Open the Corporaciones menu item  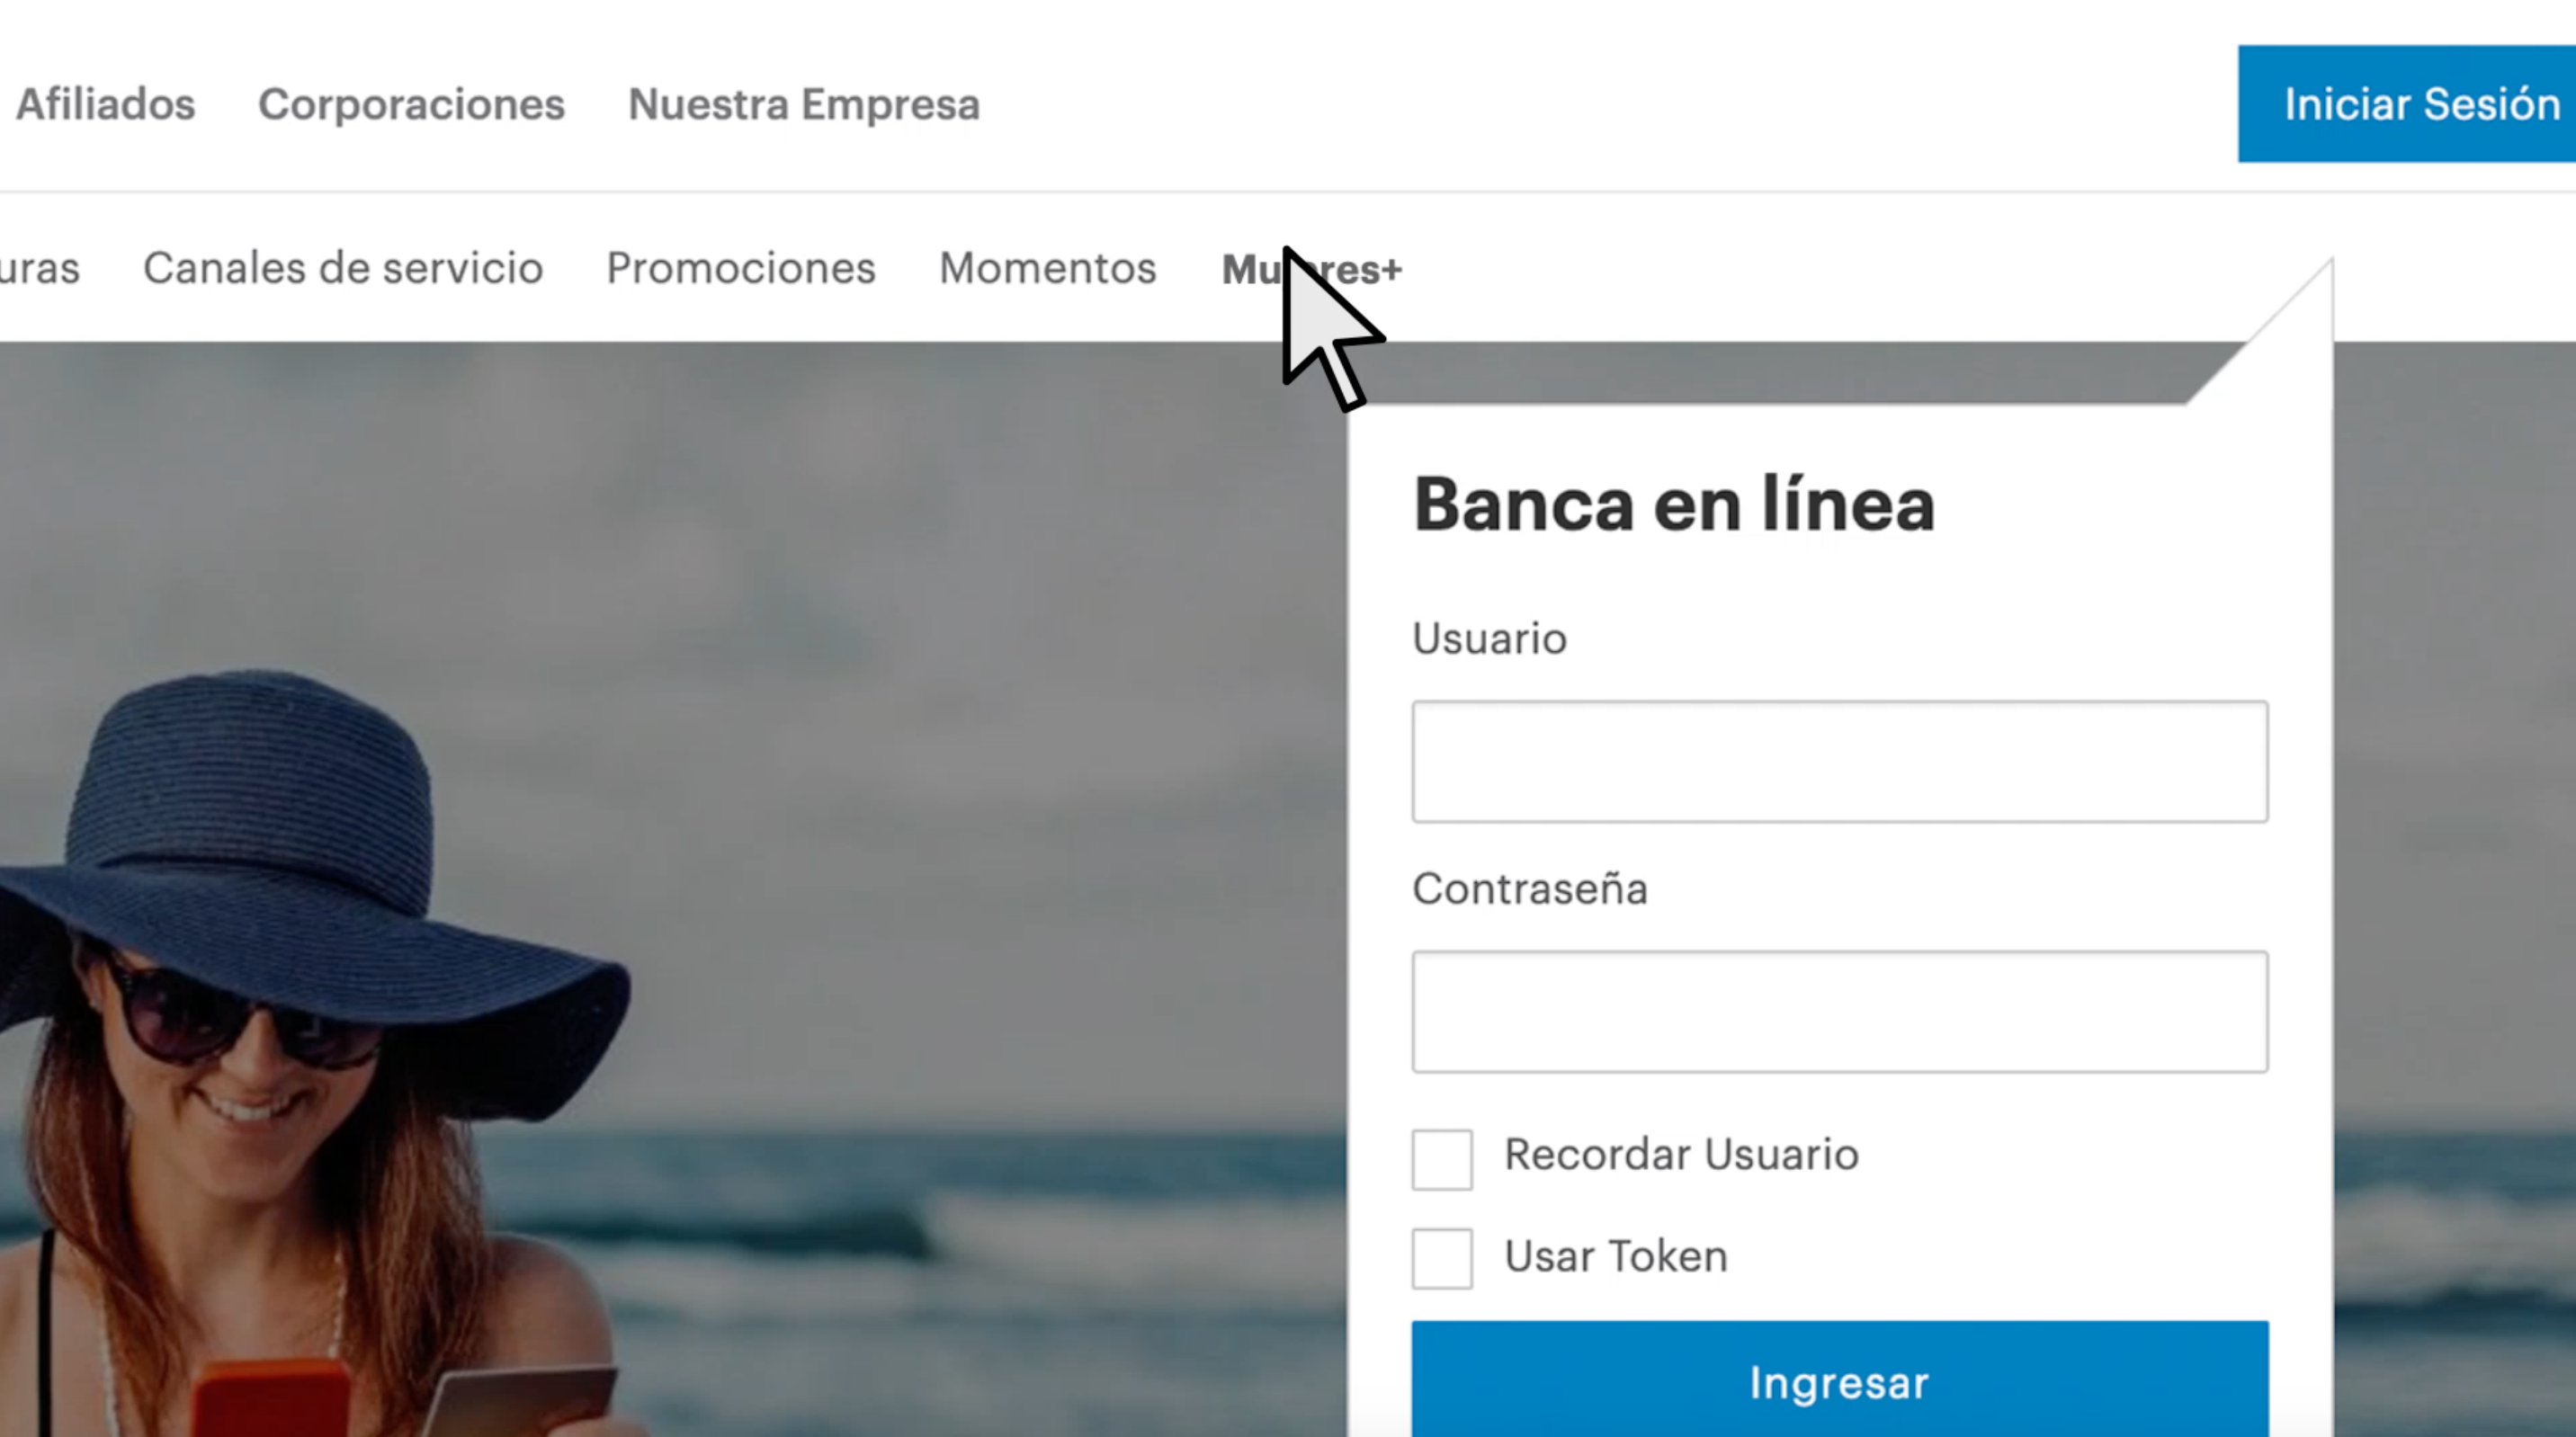pyautogui.click(x=411, y=104)
